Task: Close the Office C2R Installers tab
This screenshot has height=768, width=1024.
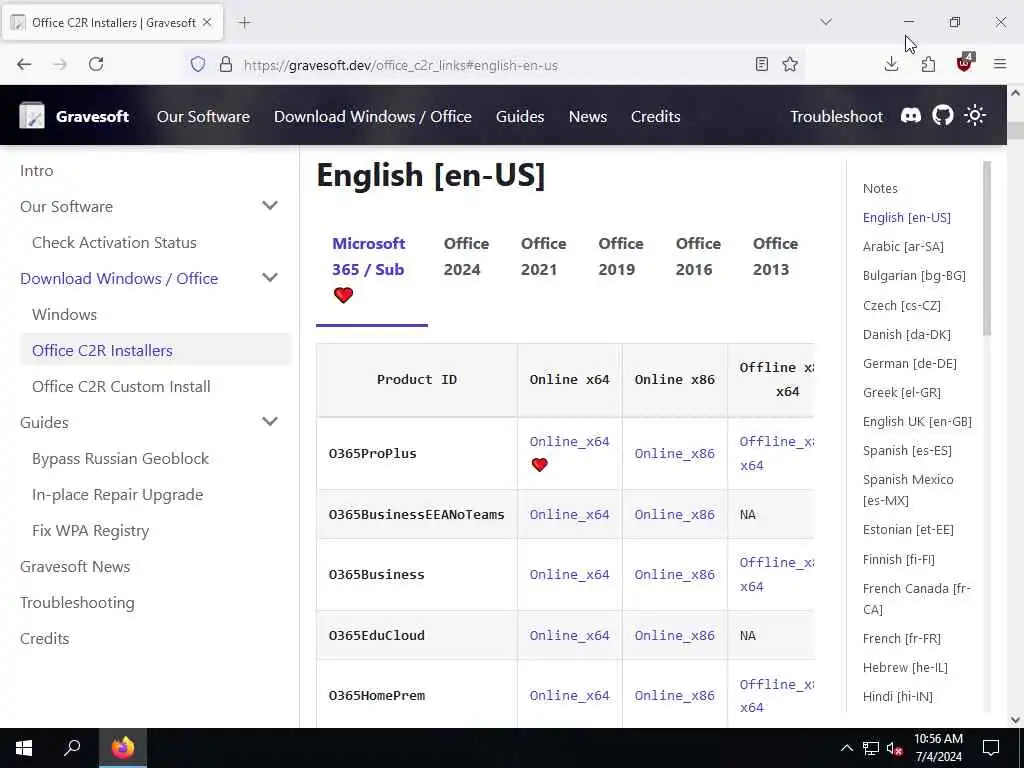Action: (x=207, y=22)
